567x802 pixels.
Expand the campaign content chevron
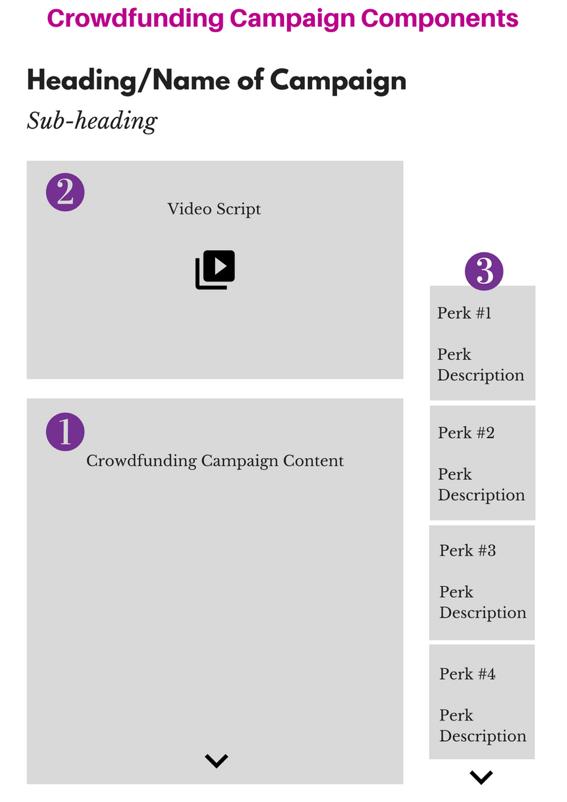tap(216, 761)
